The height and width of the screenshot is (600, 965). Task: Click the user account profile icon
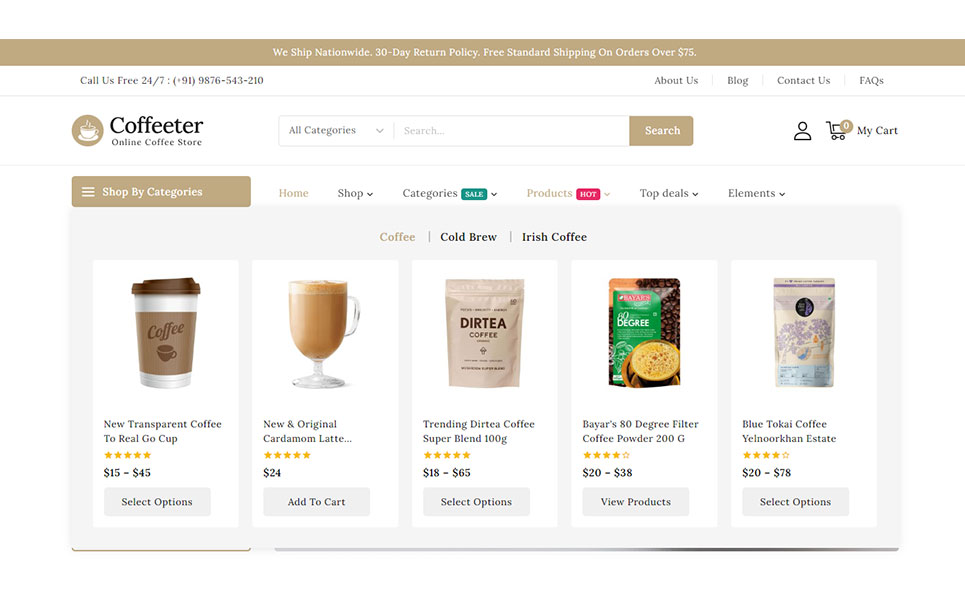coord(802,130)
